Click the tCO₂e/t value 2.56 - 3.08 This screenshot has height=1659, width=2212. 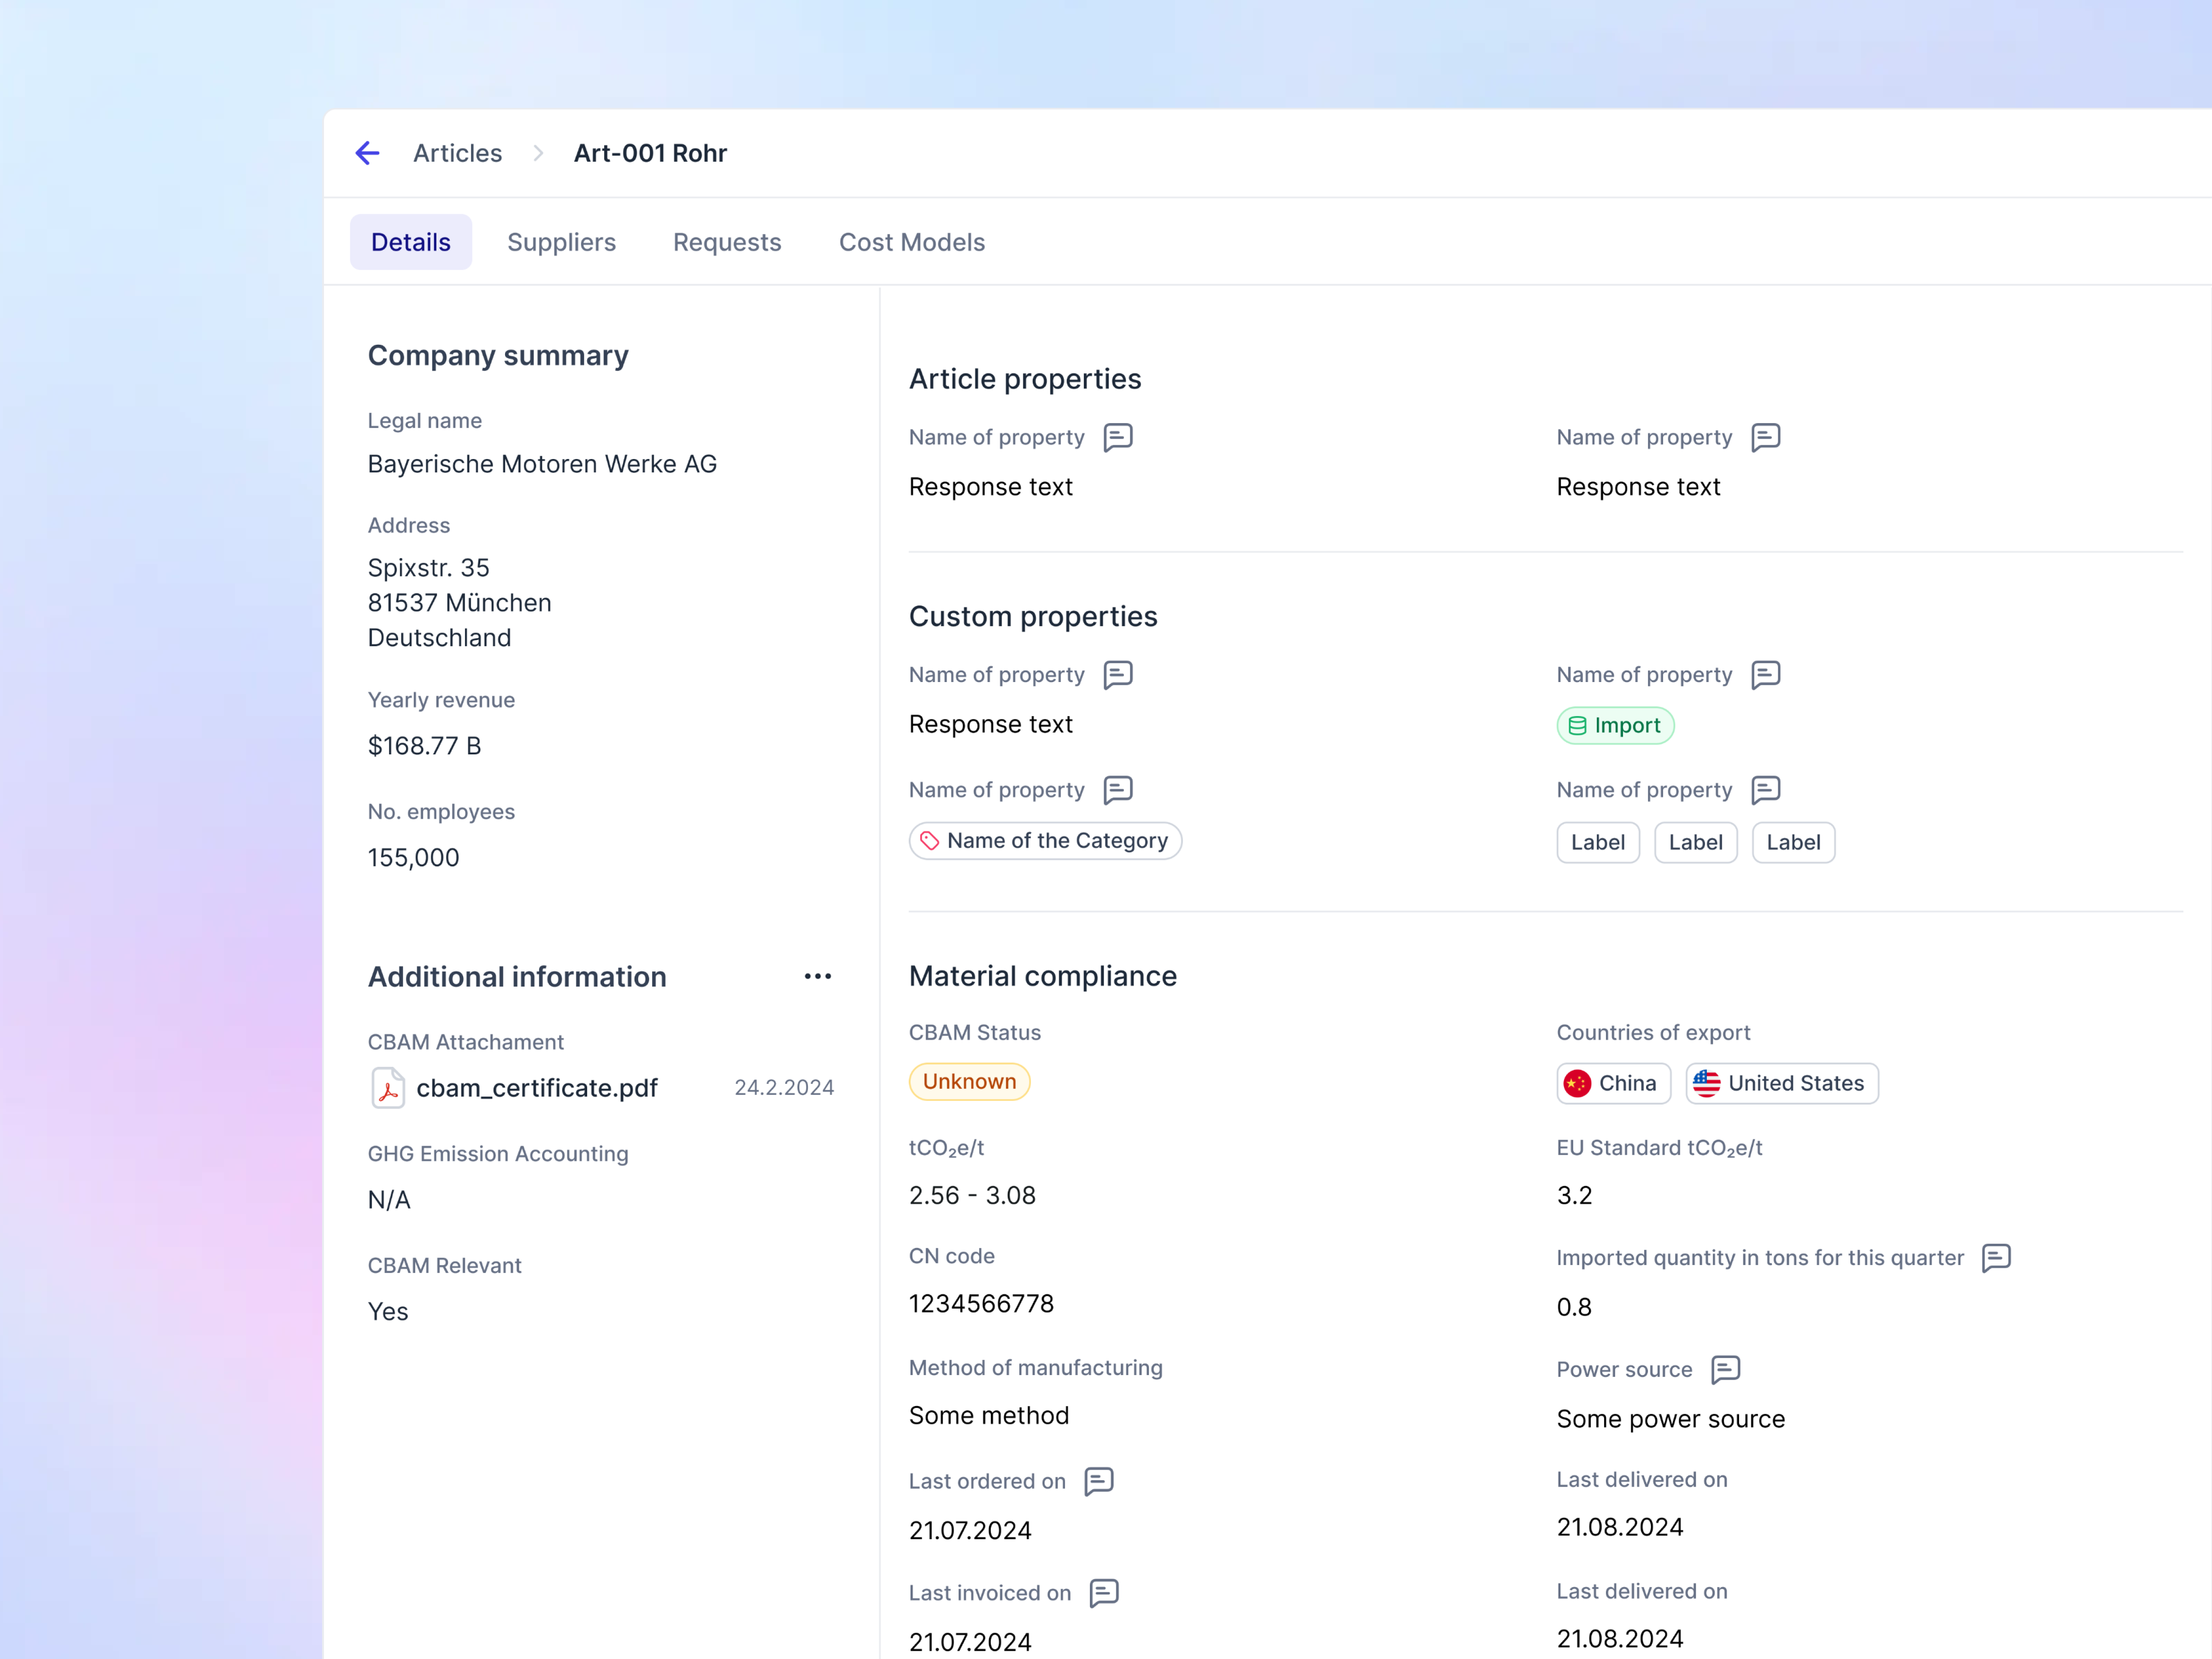[x=972, y=1196]
